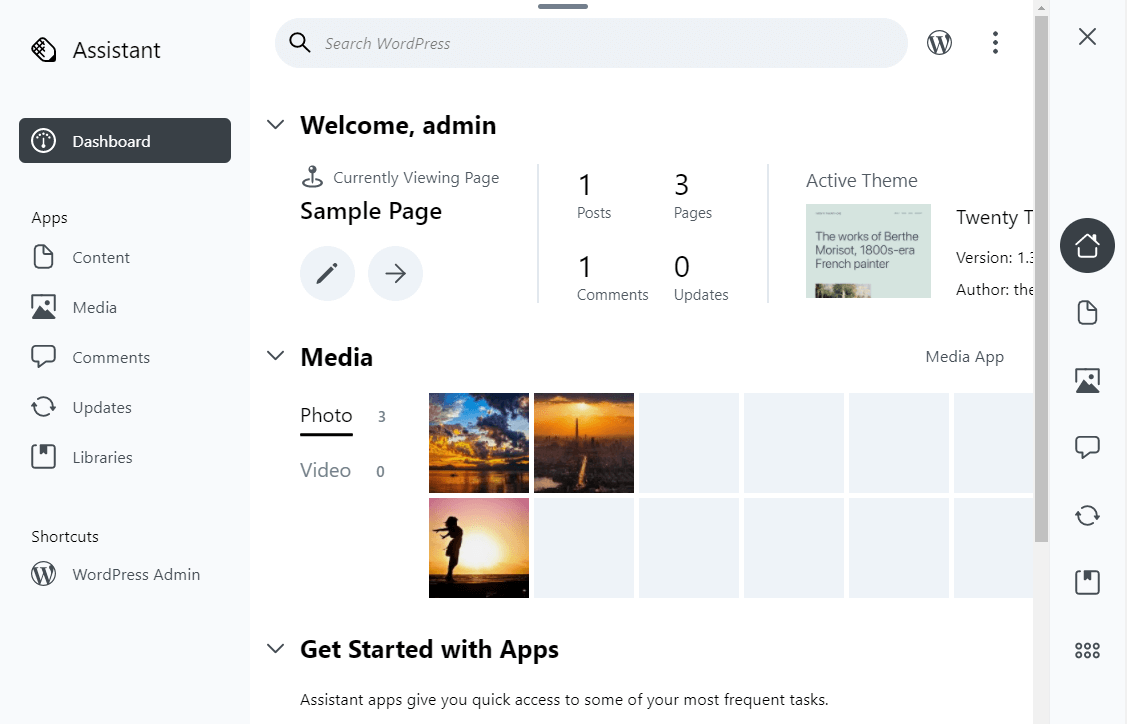Select the Photo tab in Media
This screenshot has height=724, width=1127.
click(326, 415)
